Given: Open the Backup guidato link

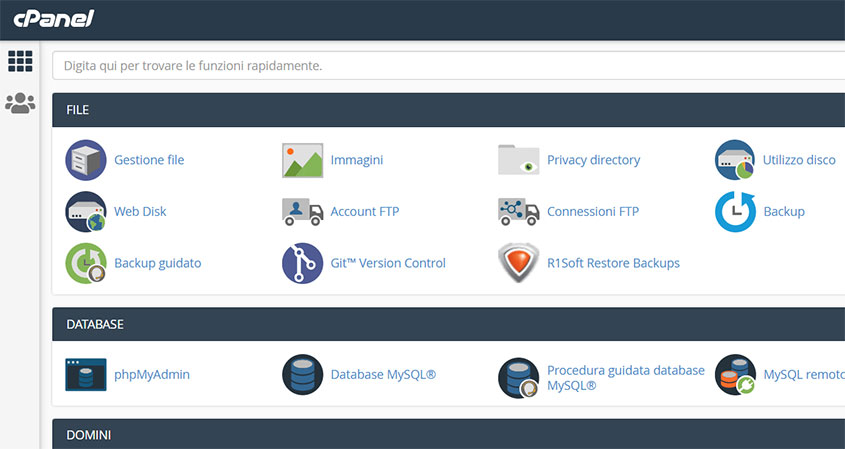Looking at the screenshot, I should (158, 264).
